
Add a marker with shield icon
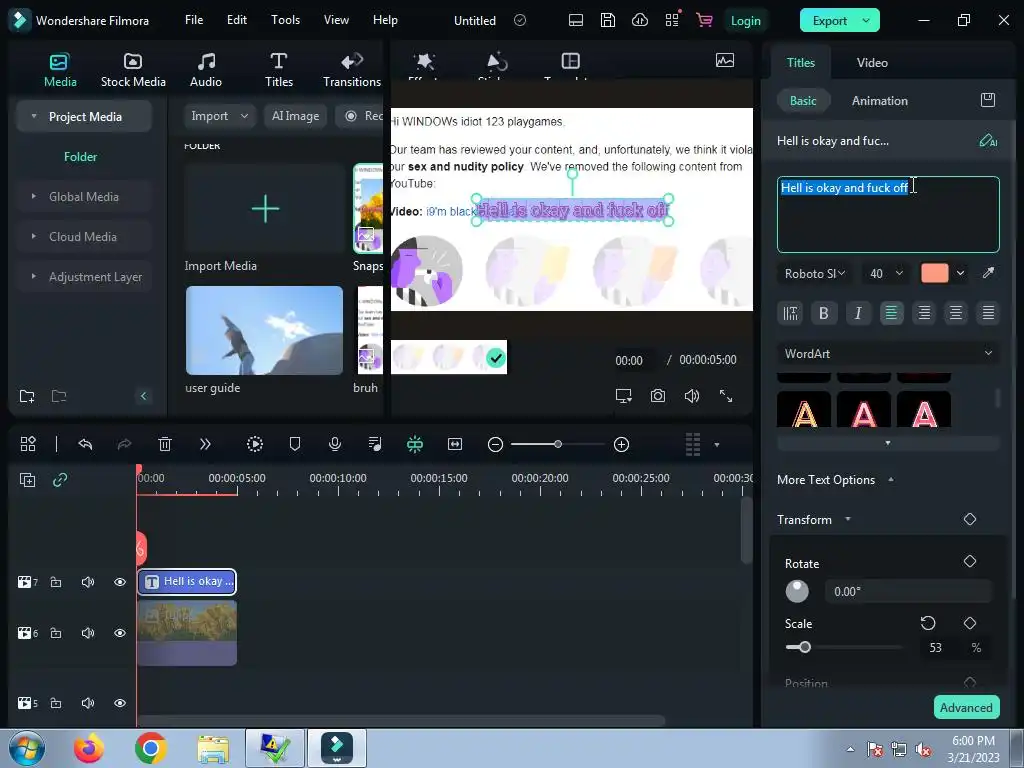click(295, 444)
